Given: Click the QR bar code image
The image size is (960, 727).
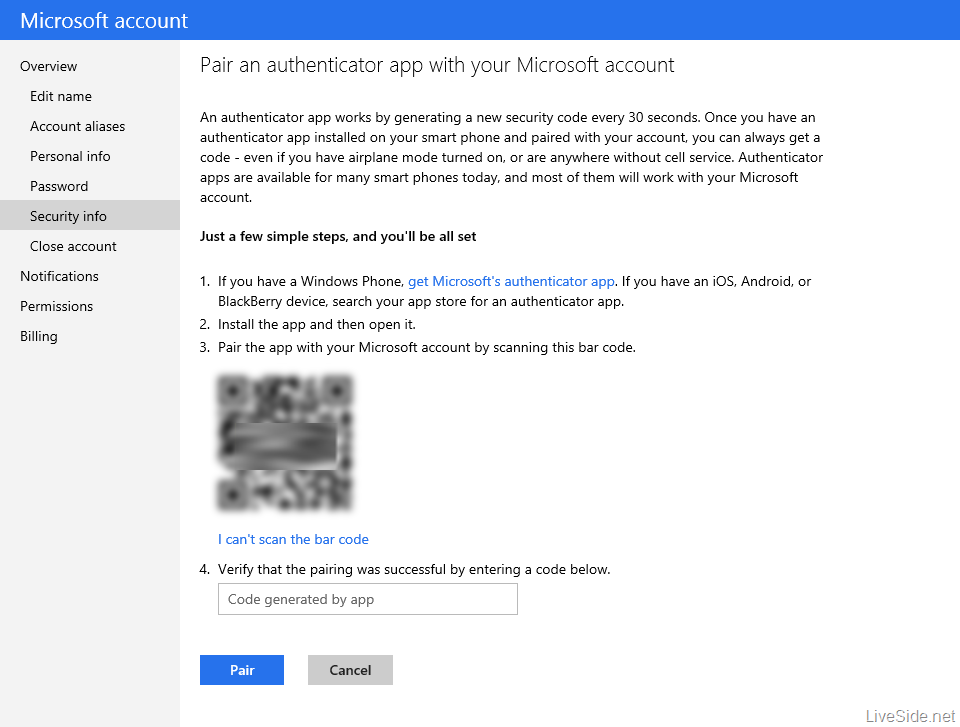Looking at the screenshot, I should [284, 444].
